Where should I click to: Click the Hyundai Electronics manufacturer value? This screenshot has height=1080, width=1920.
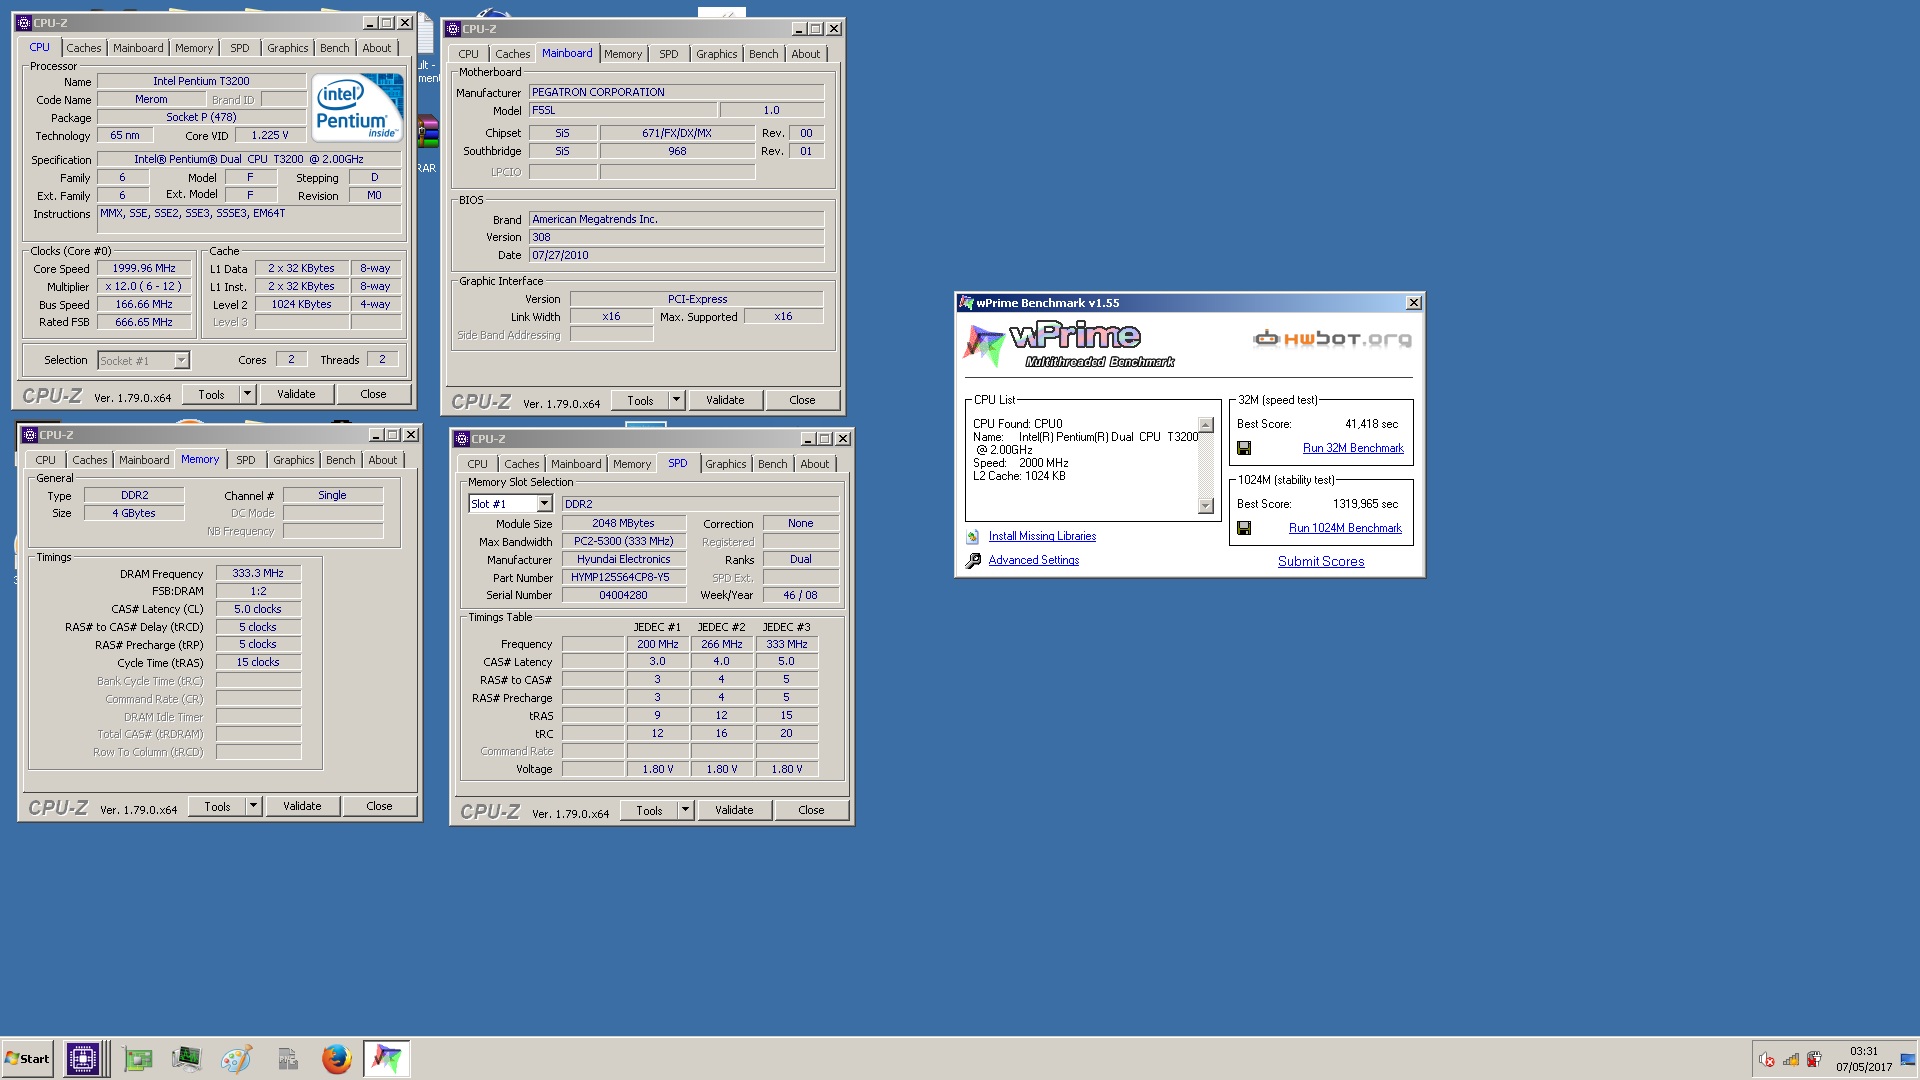click(623, 559)
